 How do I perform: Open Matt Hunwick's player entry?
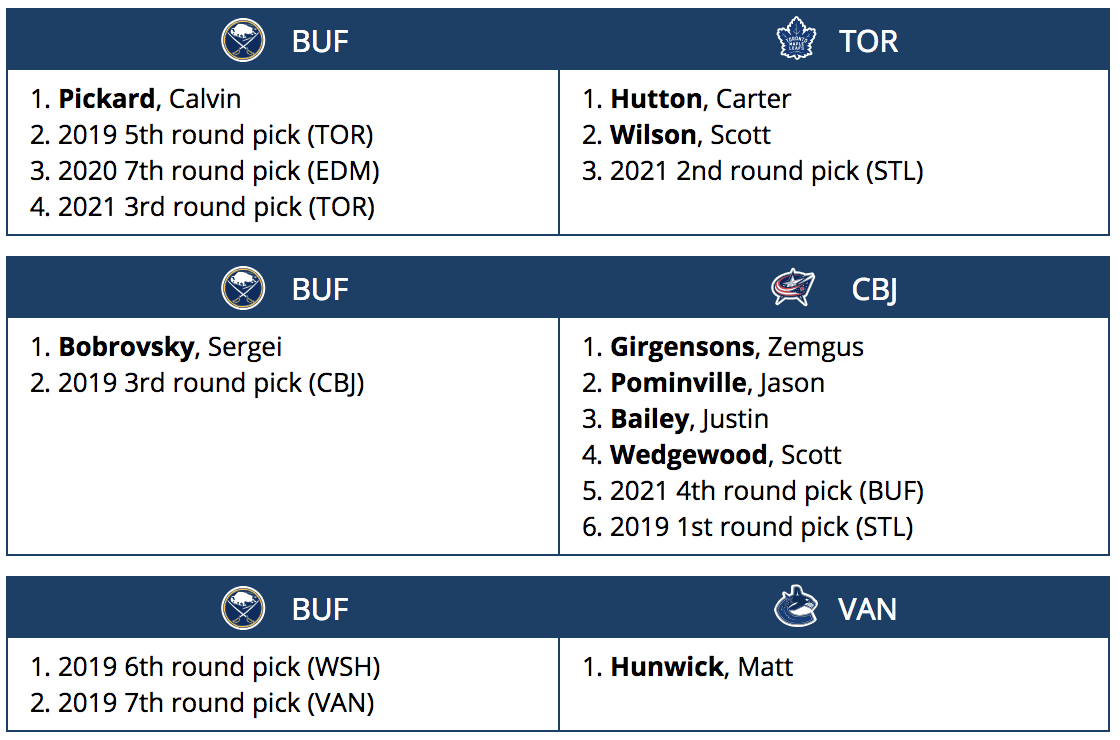coord(701,667)
